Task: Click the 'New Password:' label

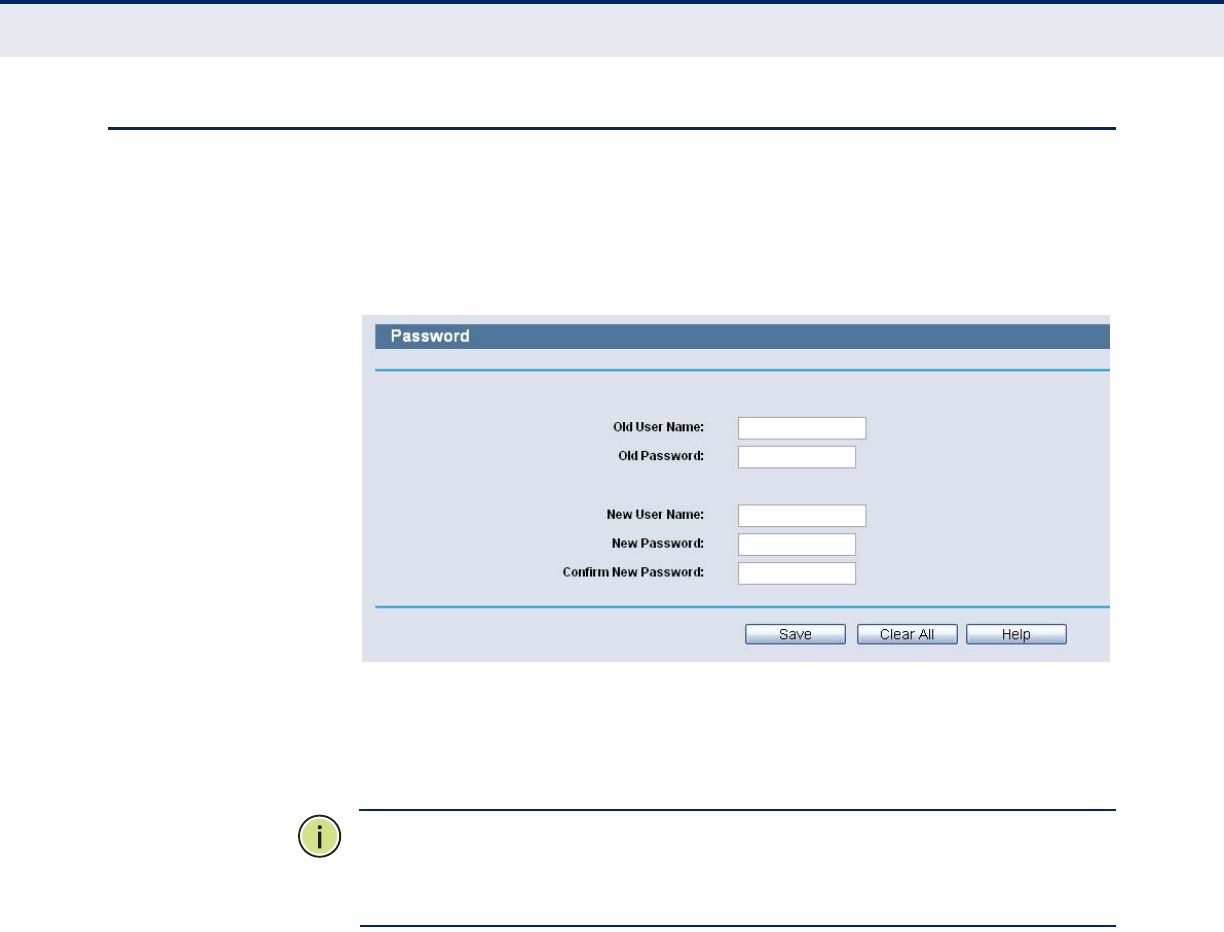Action: 658,543
